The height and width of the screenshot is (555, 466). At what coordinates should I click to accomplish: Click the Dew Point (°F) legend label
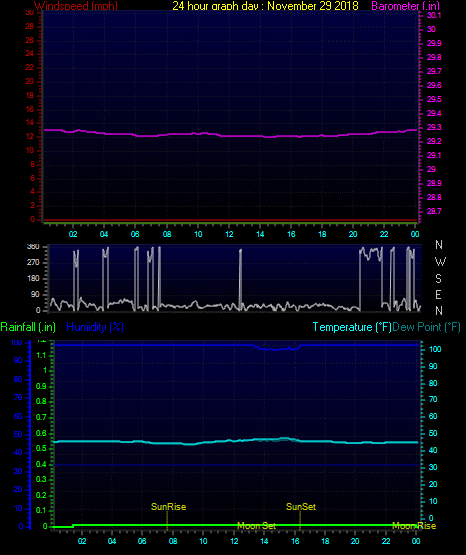point(426,327)
